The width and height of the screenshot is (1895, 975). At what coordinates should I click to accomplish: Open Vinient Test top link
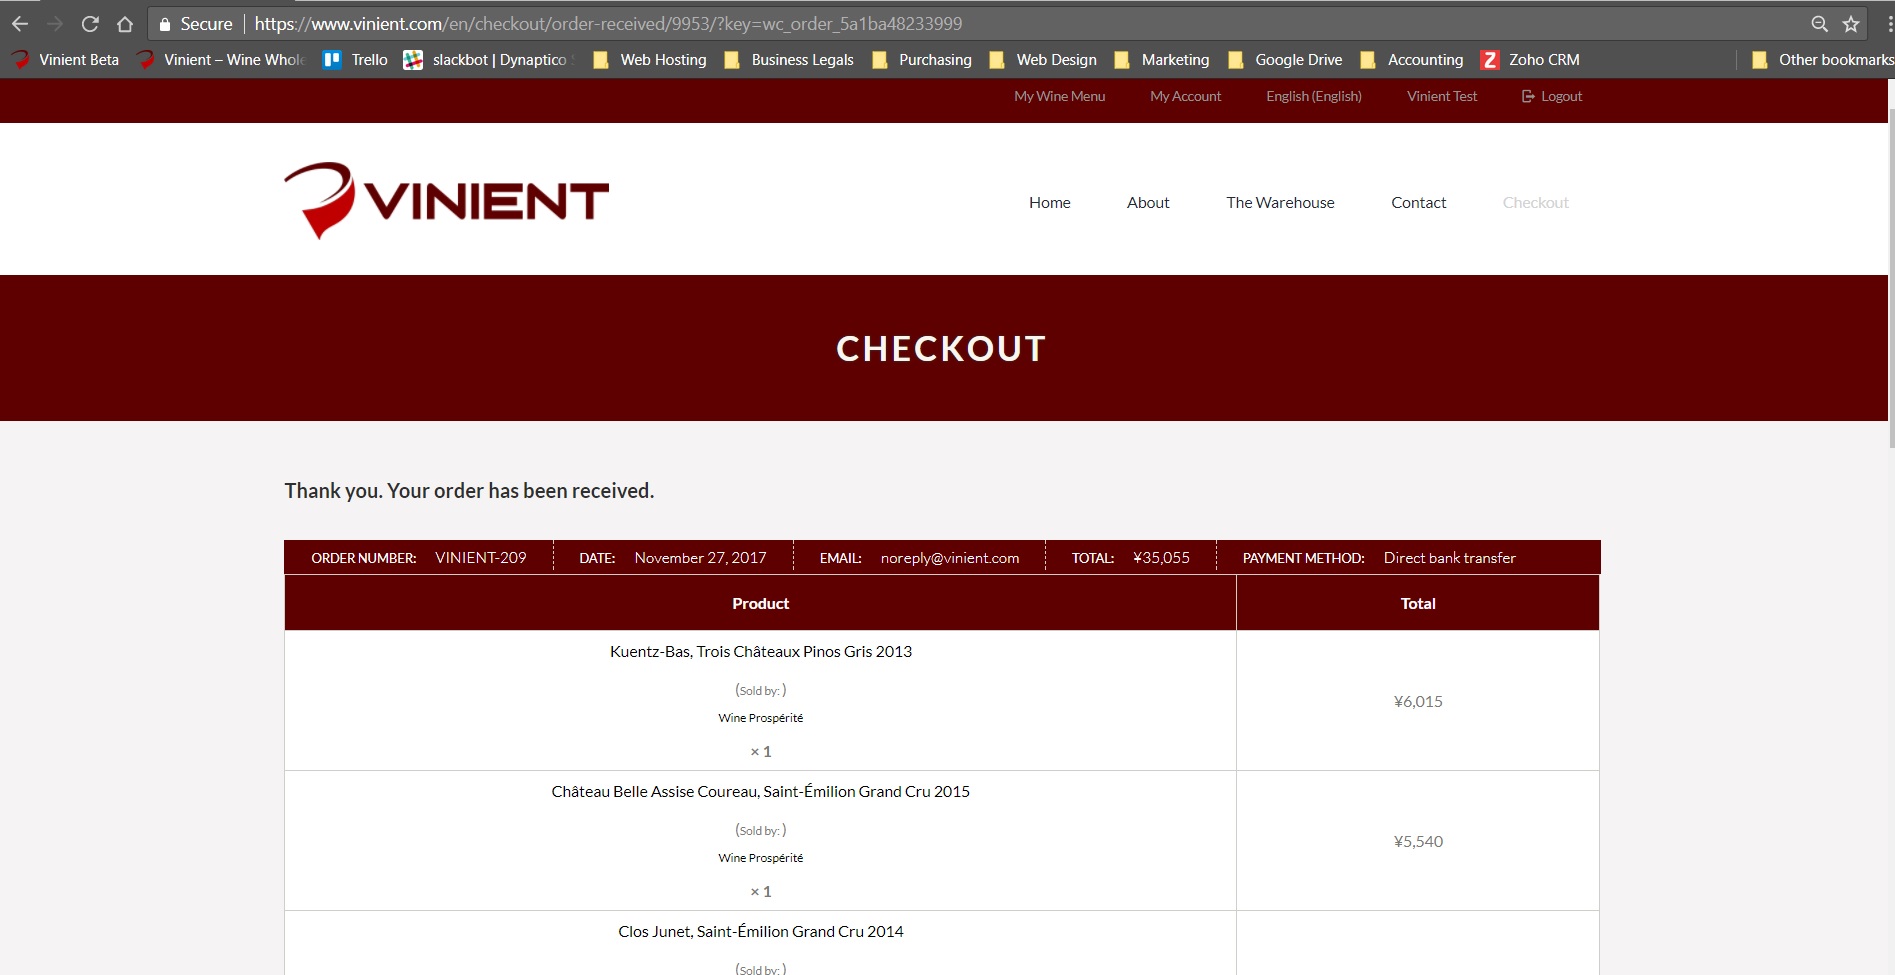point(1441,96)
